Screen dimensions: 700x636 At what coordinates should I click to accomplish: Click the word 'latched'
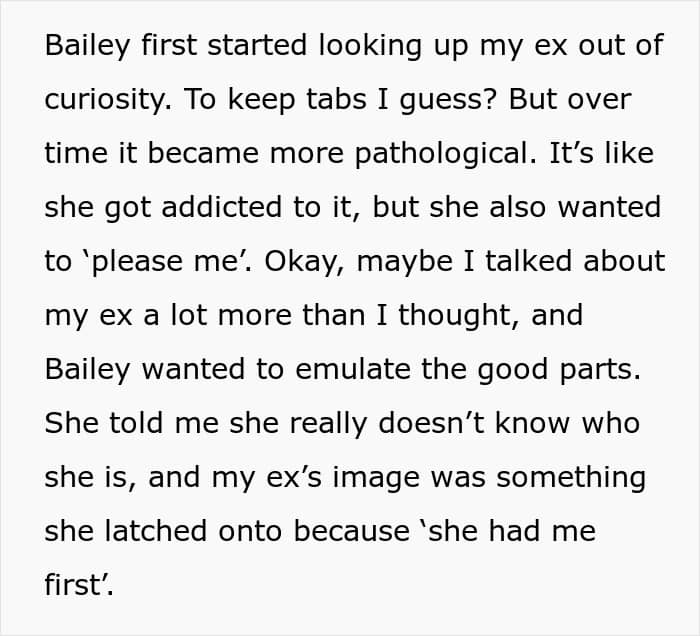155,531
